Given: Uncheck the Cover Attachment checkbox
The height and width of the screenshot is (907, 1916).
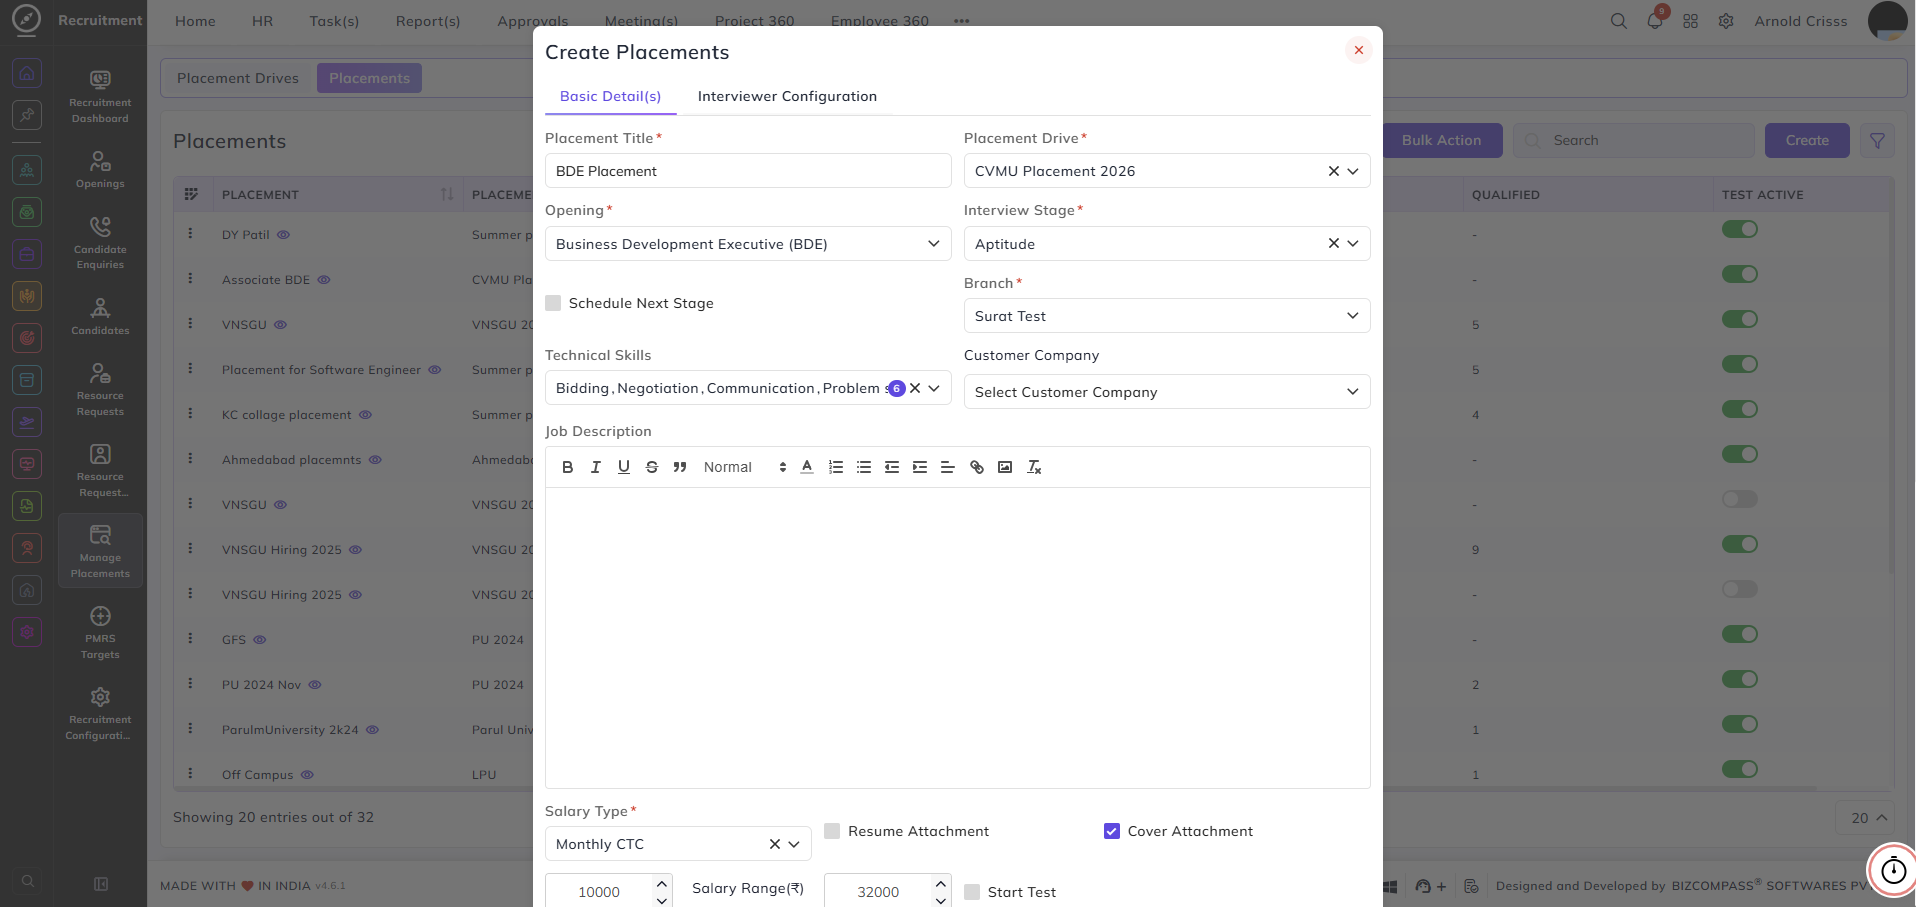Looking at the screenshot, I should (x=1112, y=831).
